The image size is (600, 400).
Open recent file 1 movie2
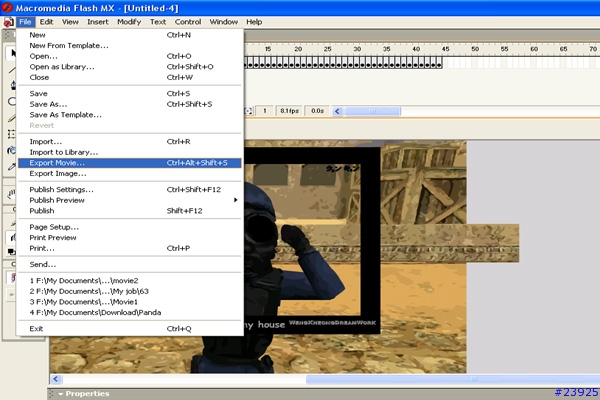(130, 281)
